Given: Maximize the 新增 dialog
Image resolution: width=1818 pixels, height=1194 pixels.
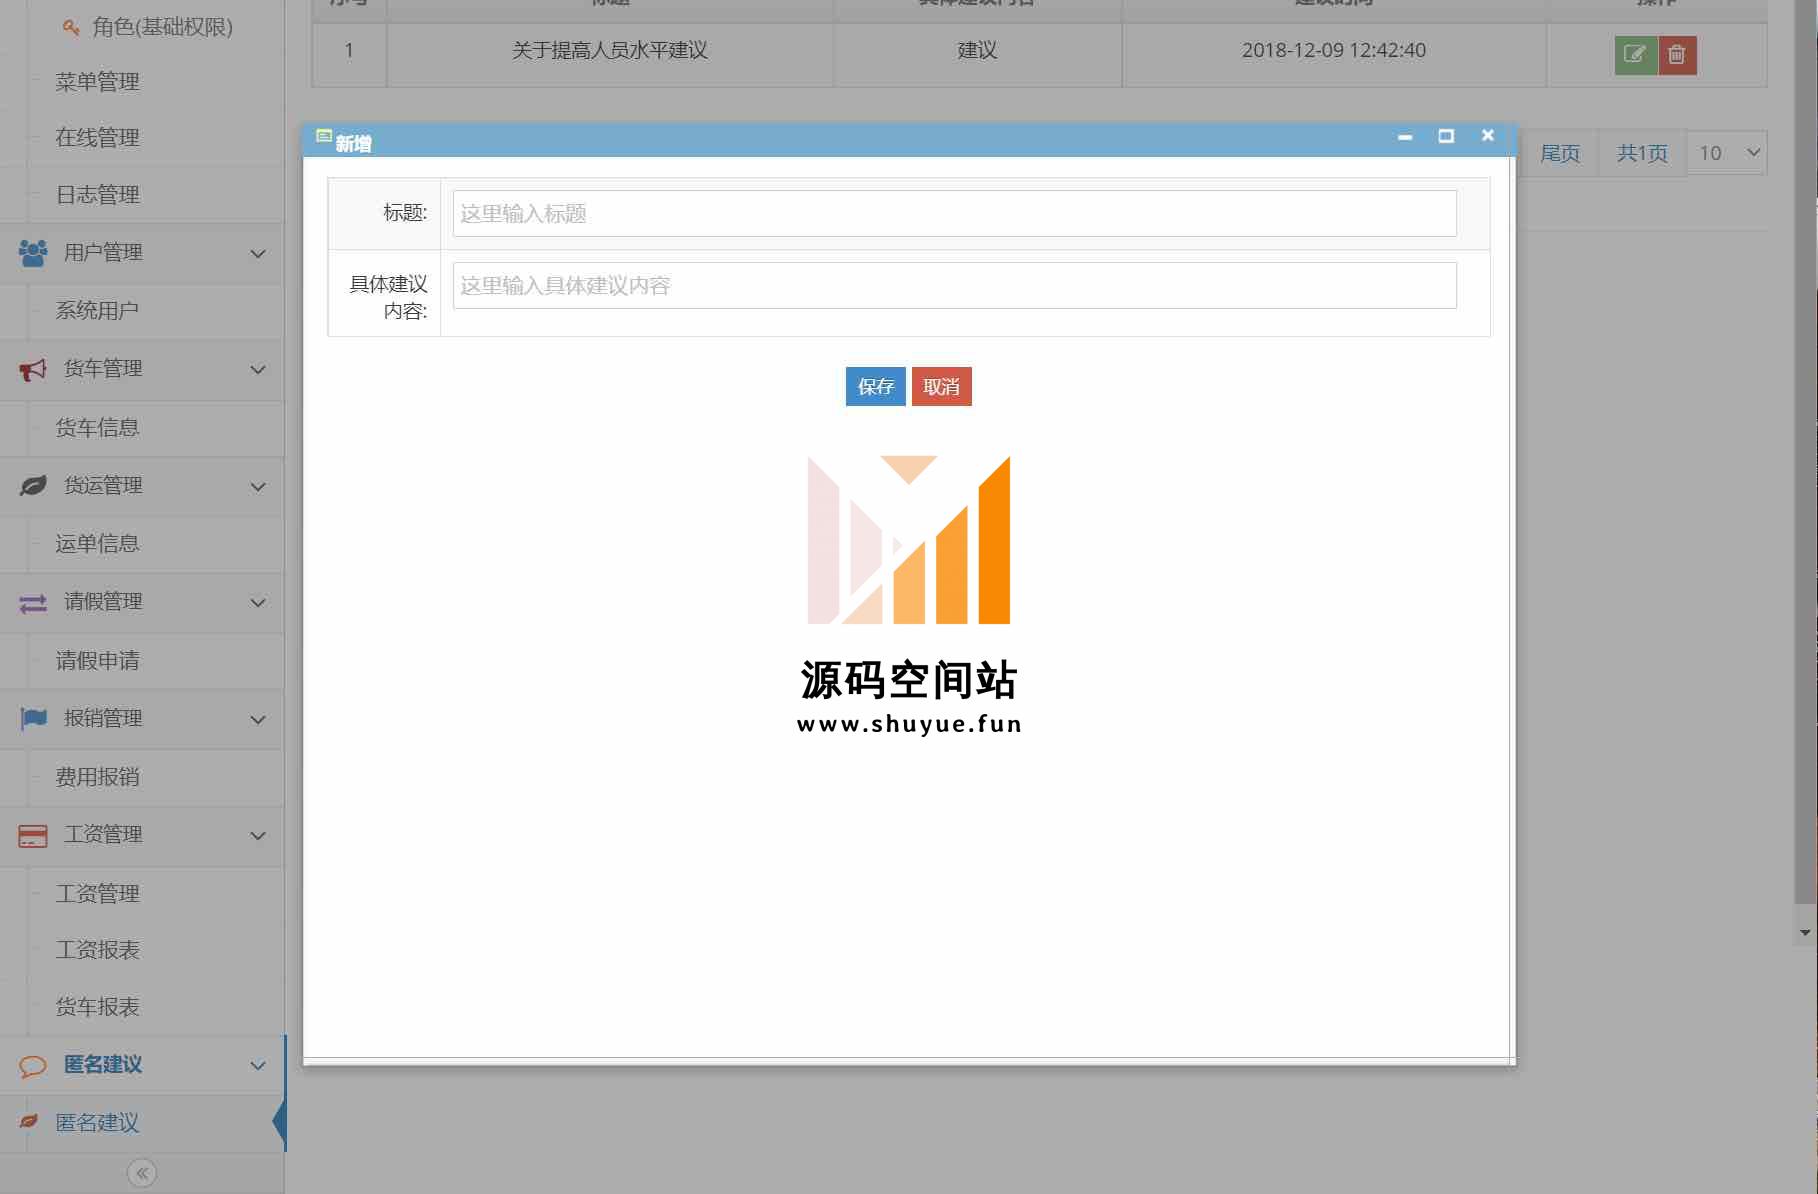Looking at the screenshot, I should pyautogui.click(x=1446, y=136).
